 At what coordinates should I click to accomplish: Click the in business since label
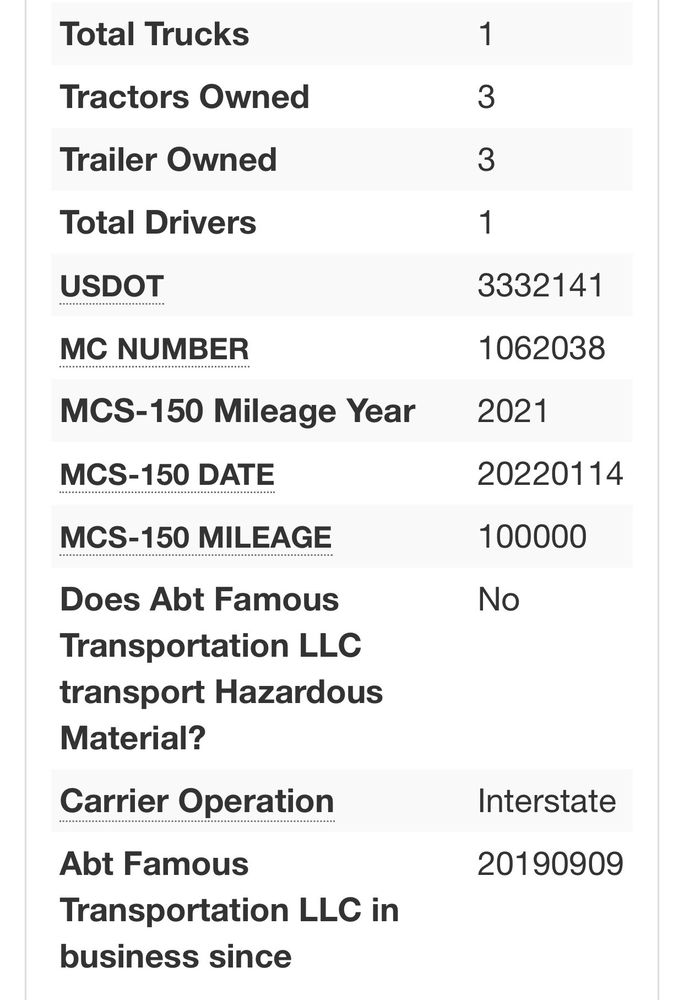(229, 910)
